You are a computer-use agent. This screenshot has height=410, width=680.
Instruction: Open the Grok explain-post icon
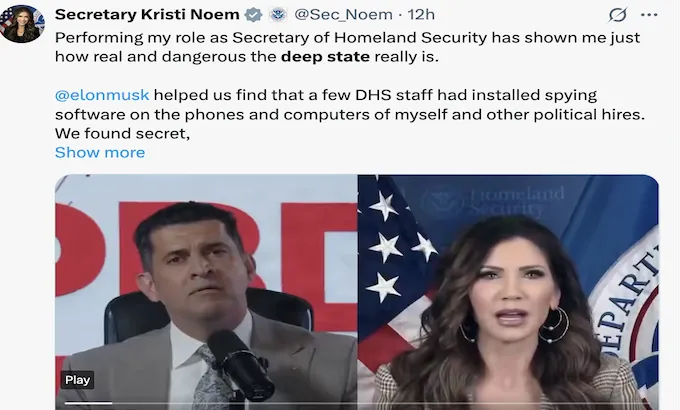coord(618,15)
